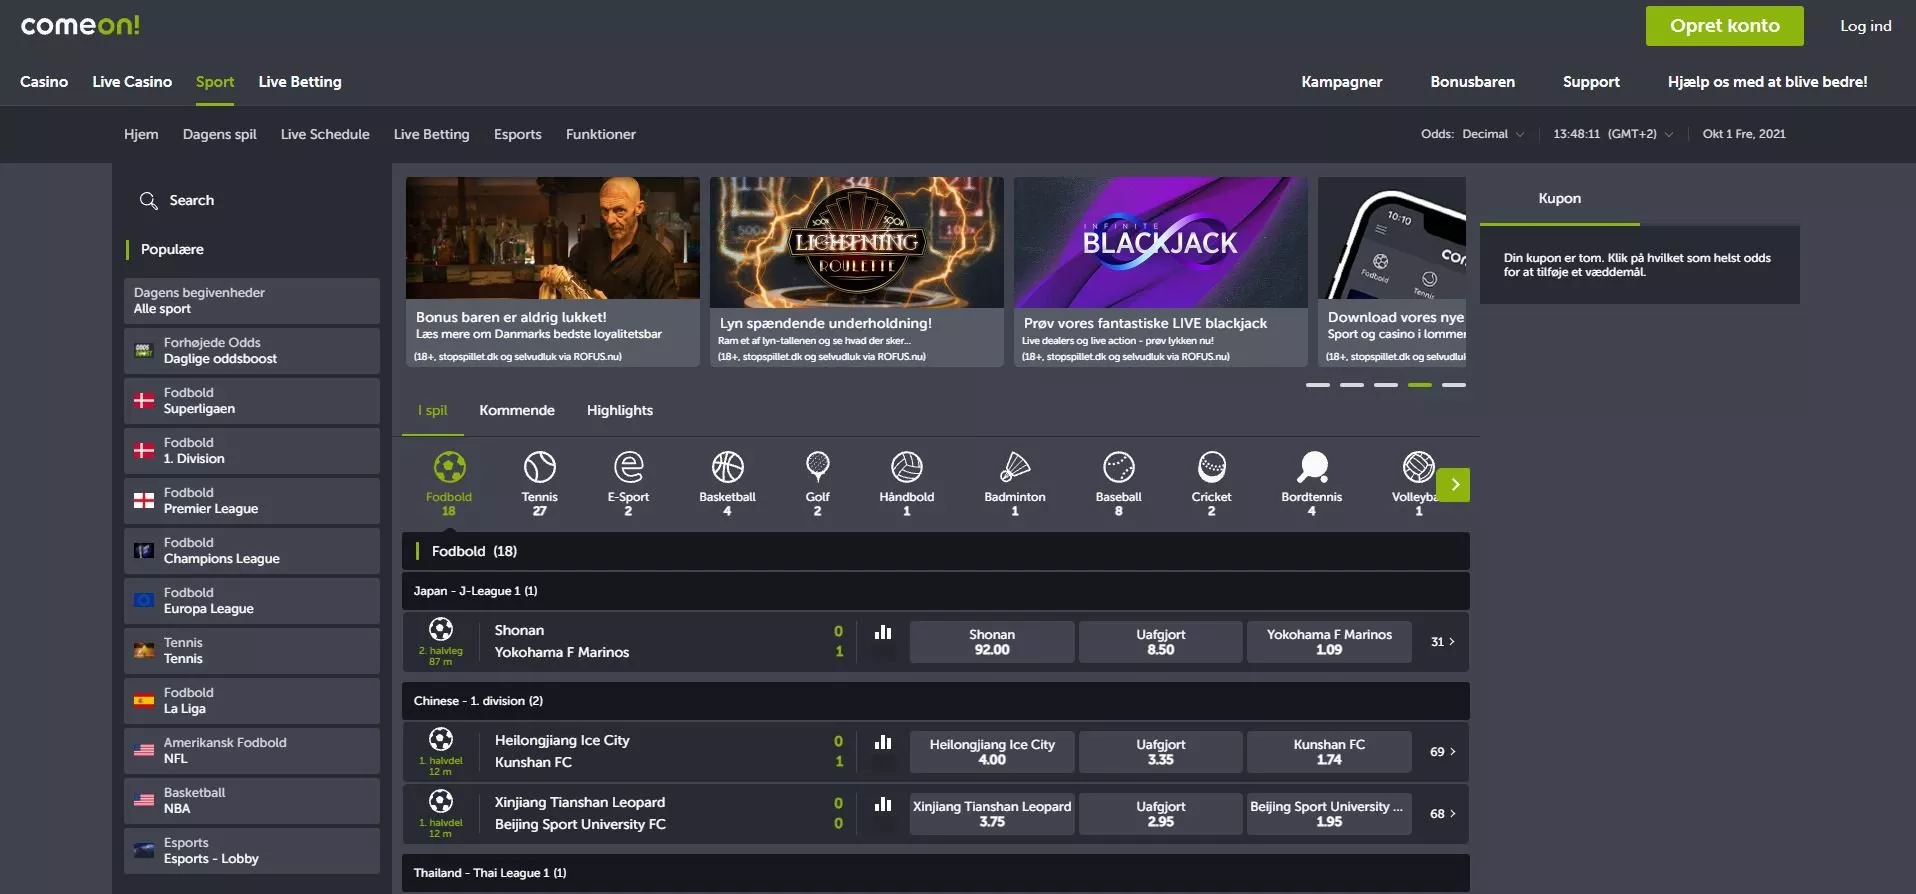1916x894 pixels.
Task: Bet on Kunshan FC at odds 1.74
Action: [1329, 752]
